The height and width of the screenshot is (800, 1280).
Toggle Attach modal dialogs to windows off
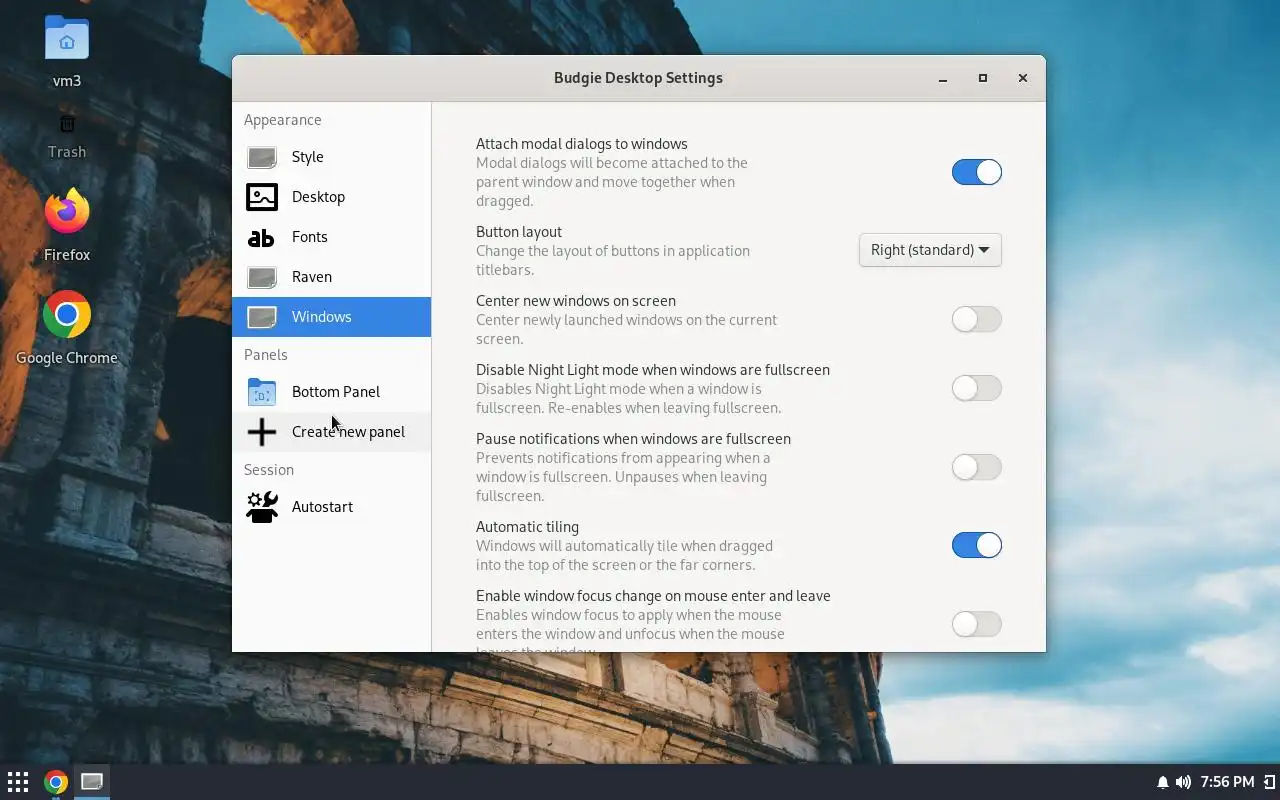coord(977,172)
